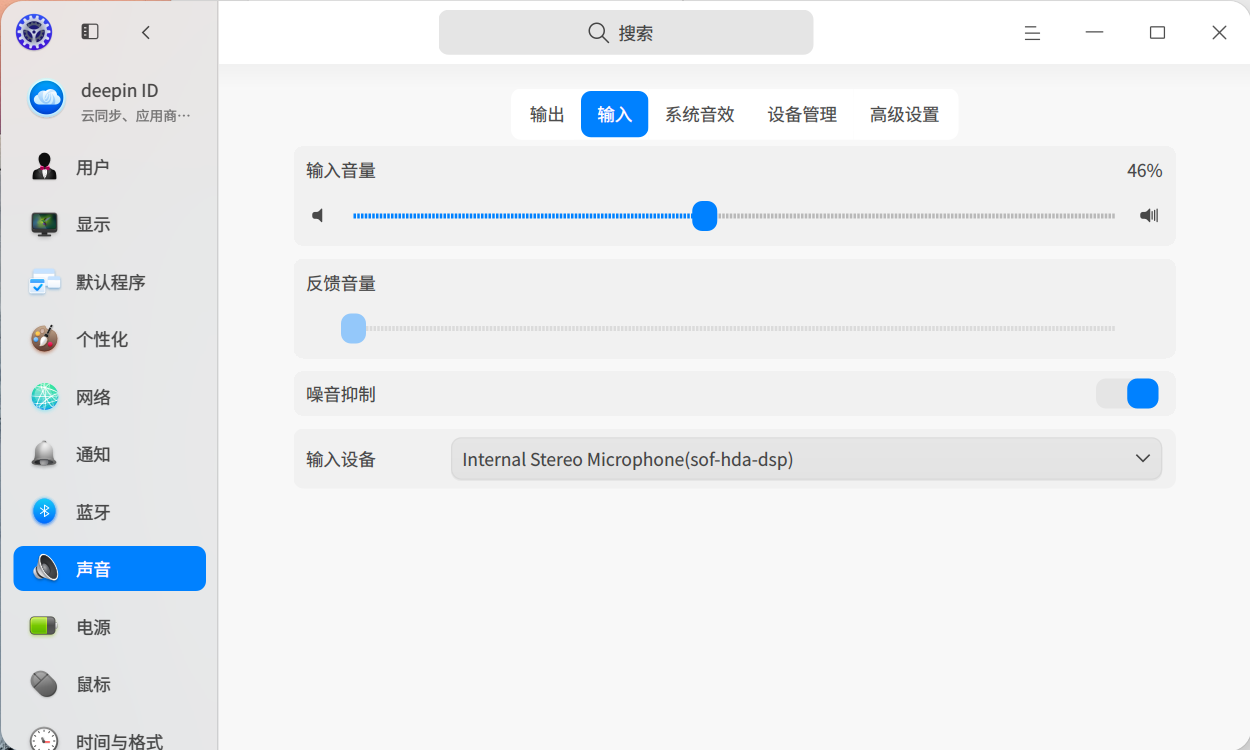Maximize the Control Center window

(1157, 33)
